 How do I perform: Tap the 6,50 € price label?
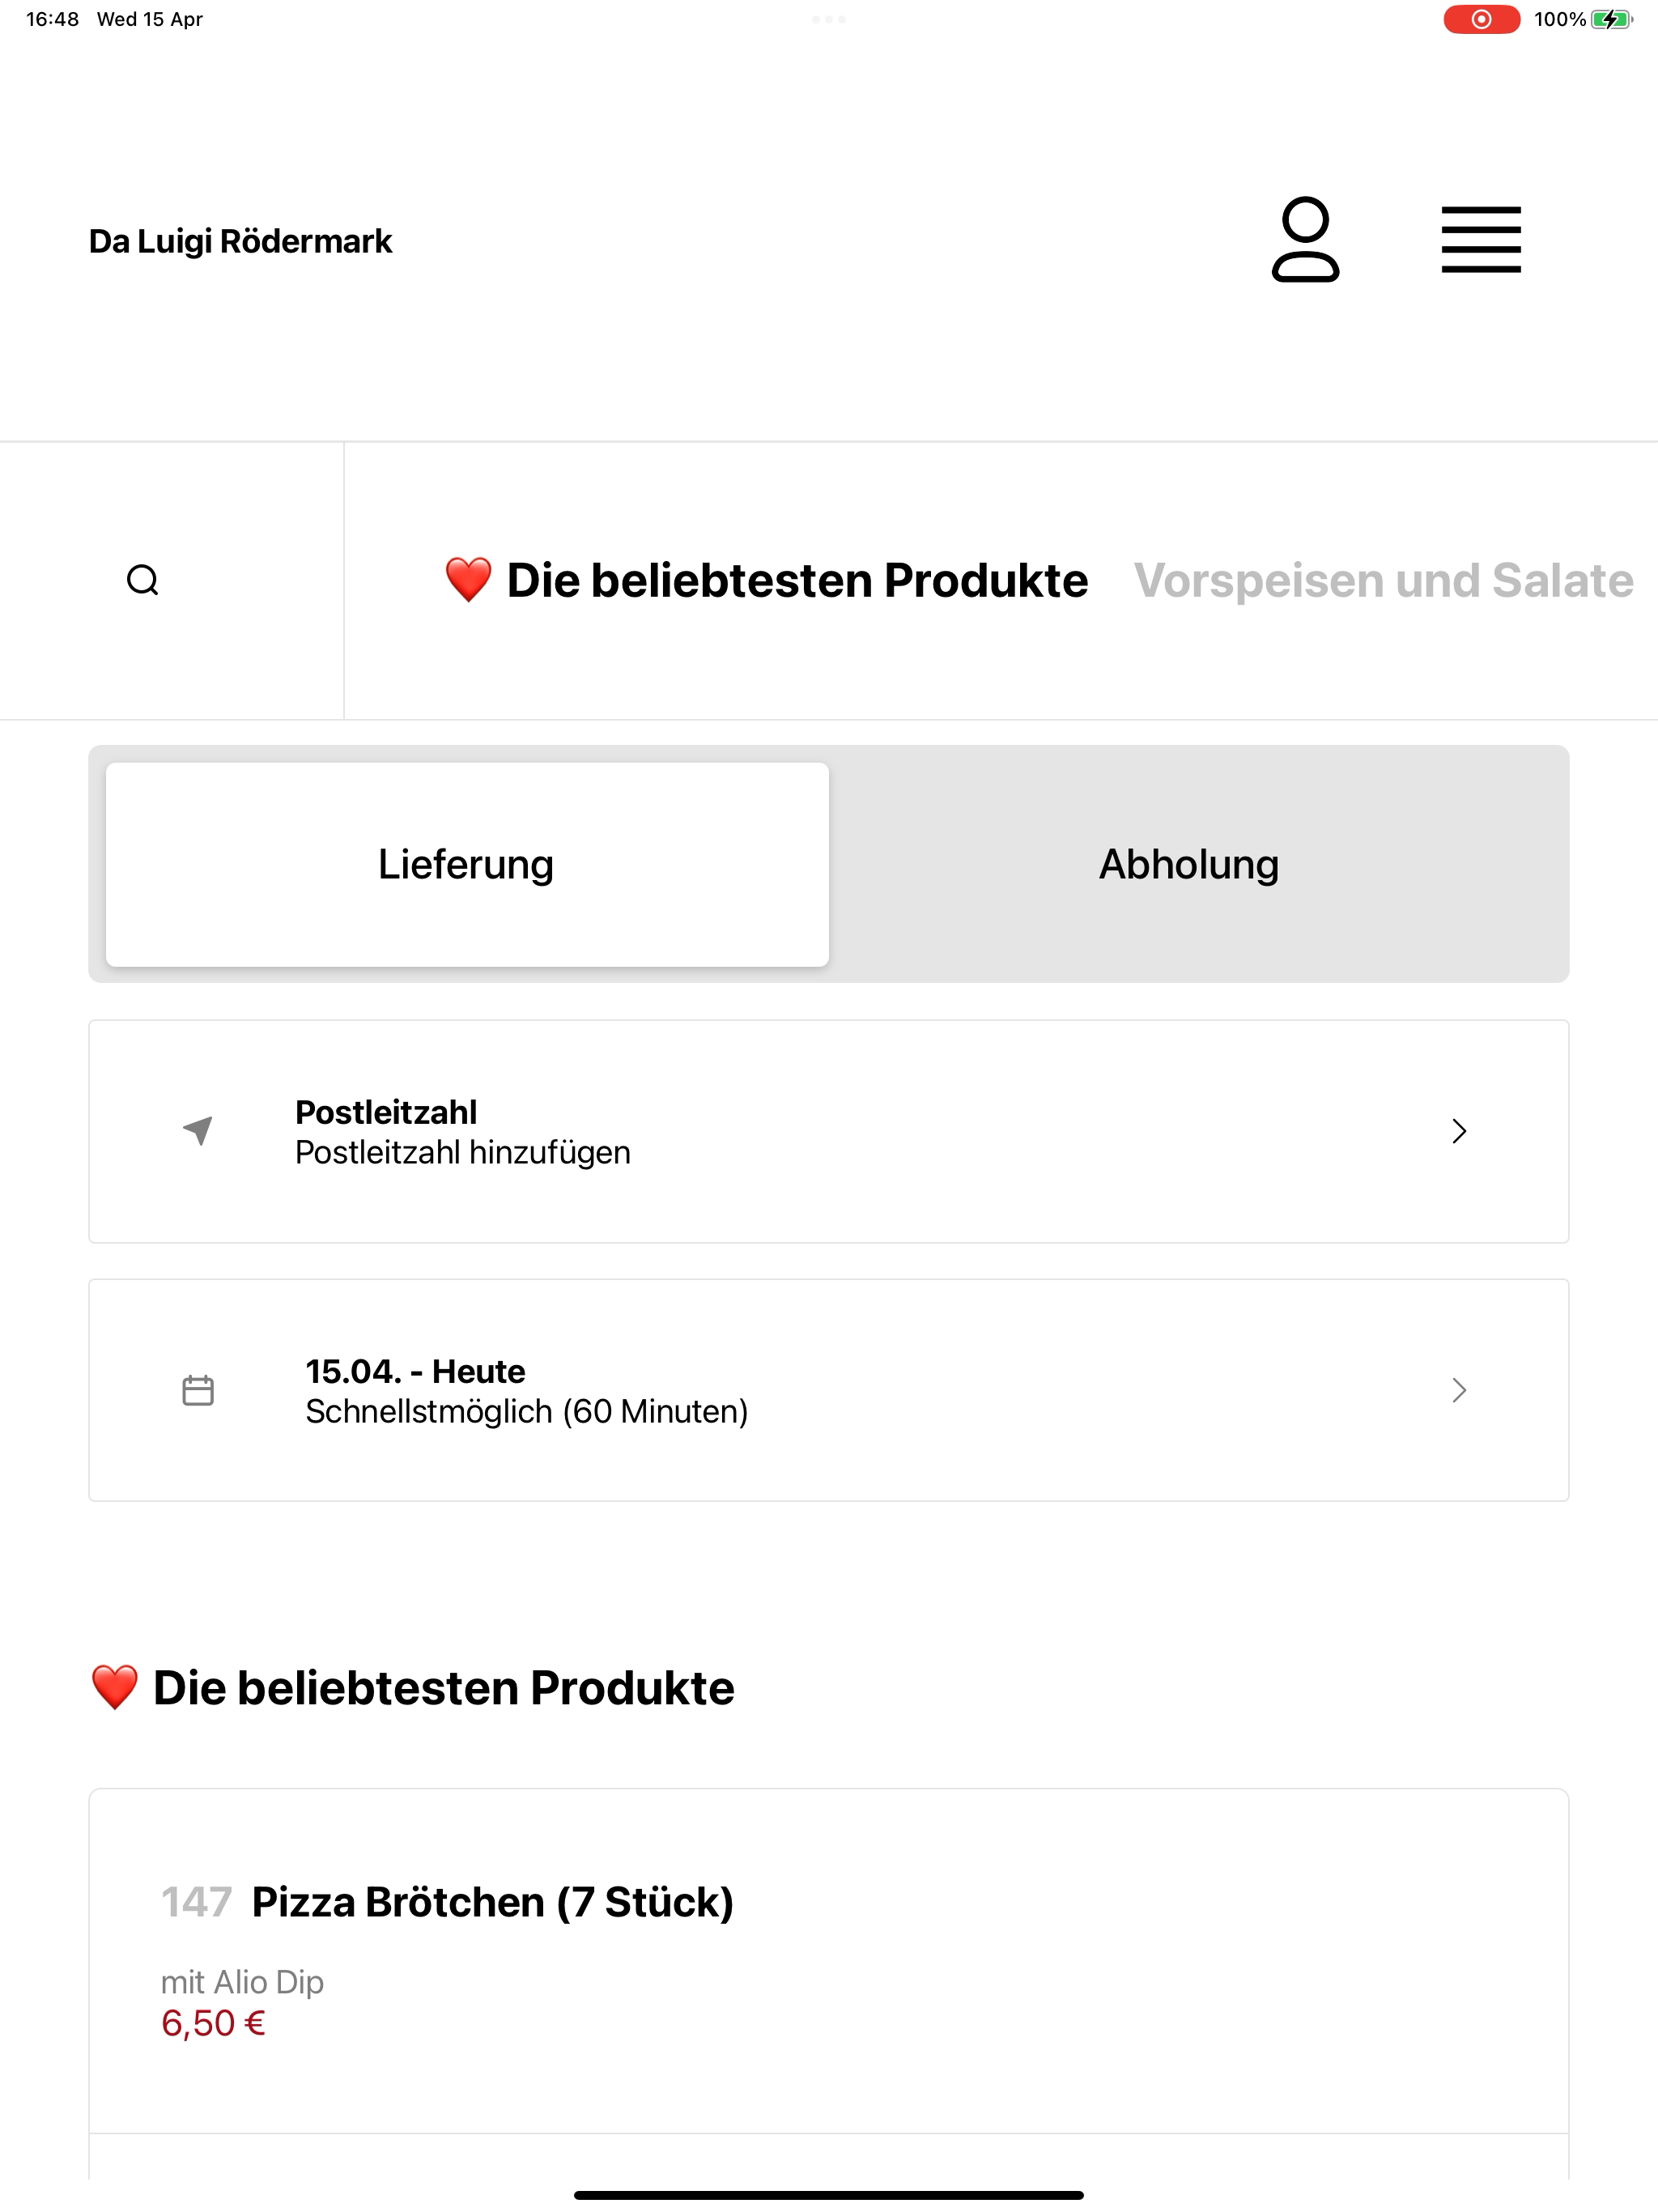pos(213,2023)
